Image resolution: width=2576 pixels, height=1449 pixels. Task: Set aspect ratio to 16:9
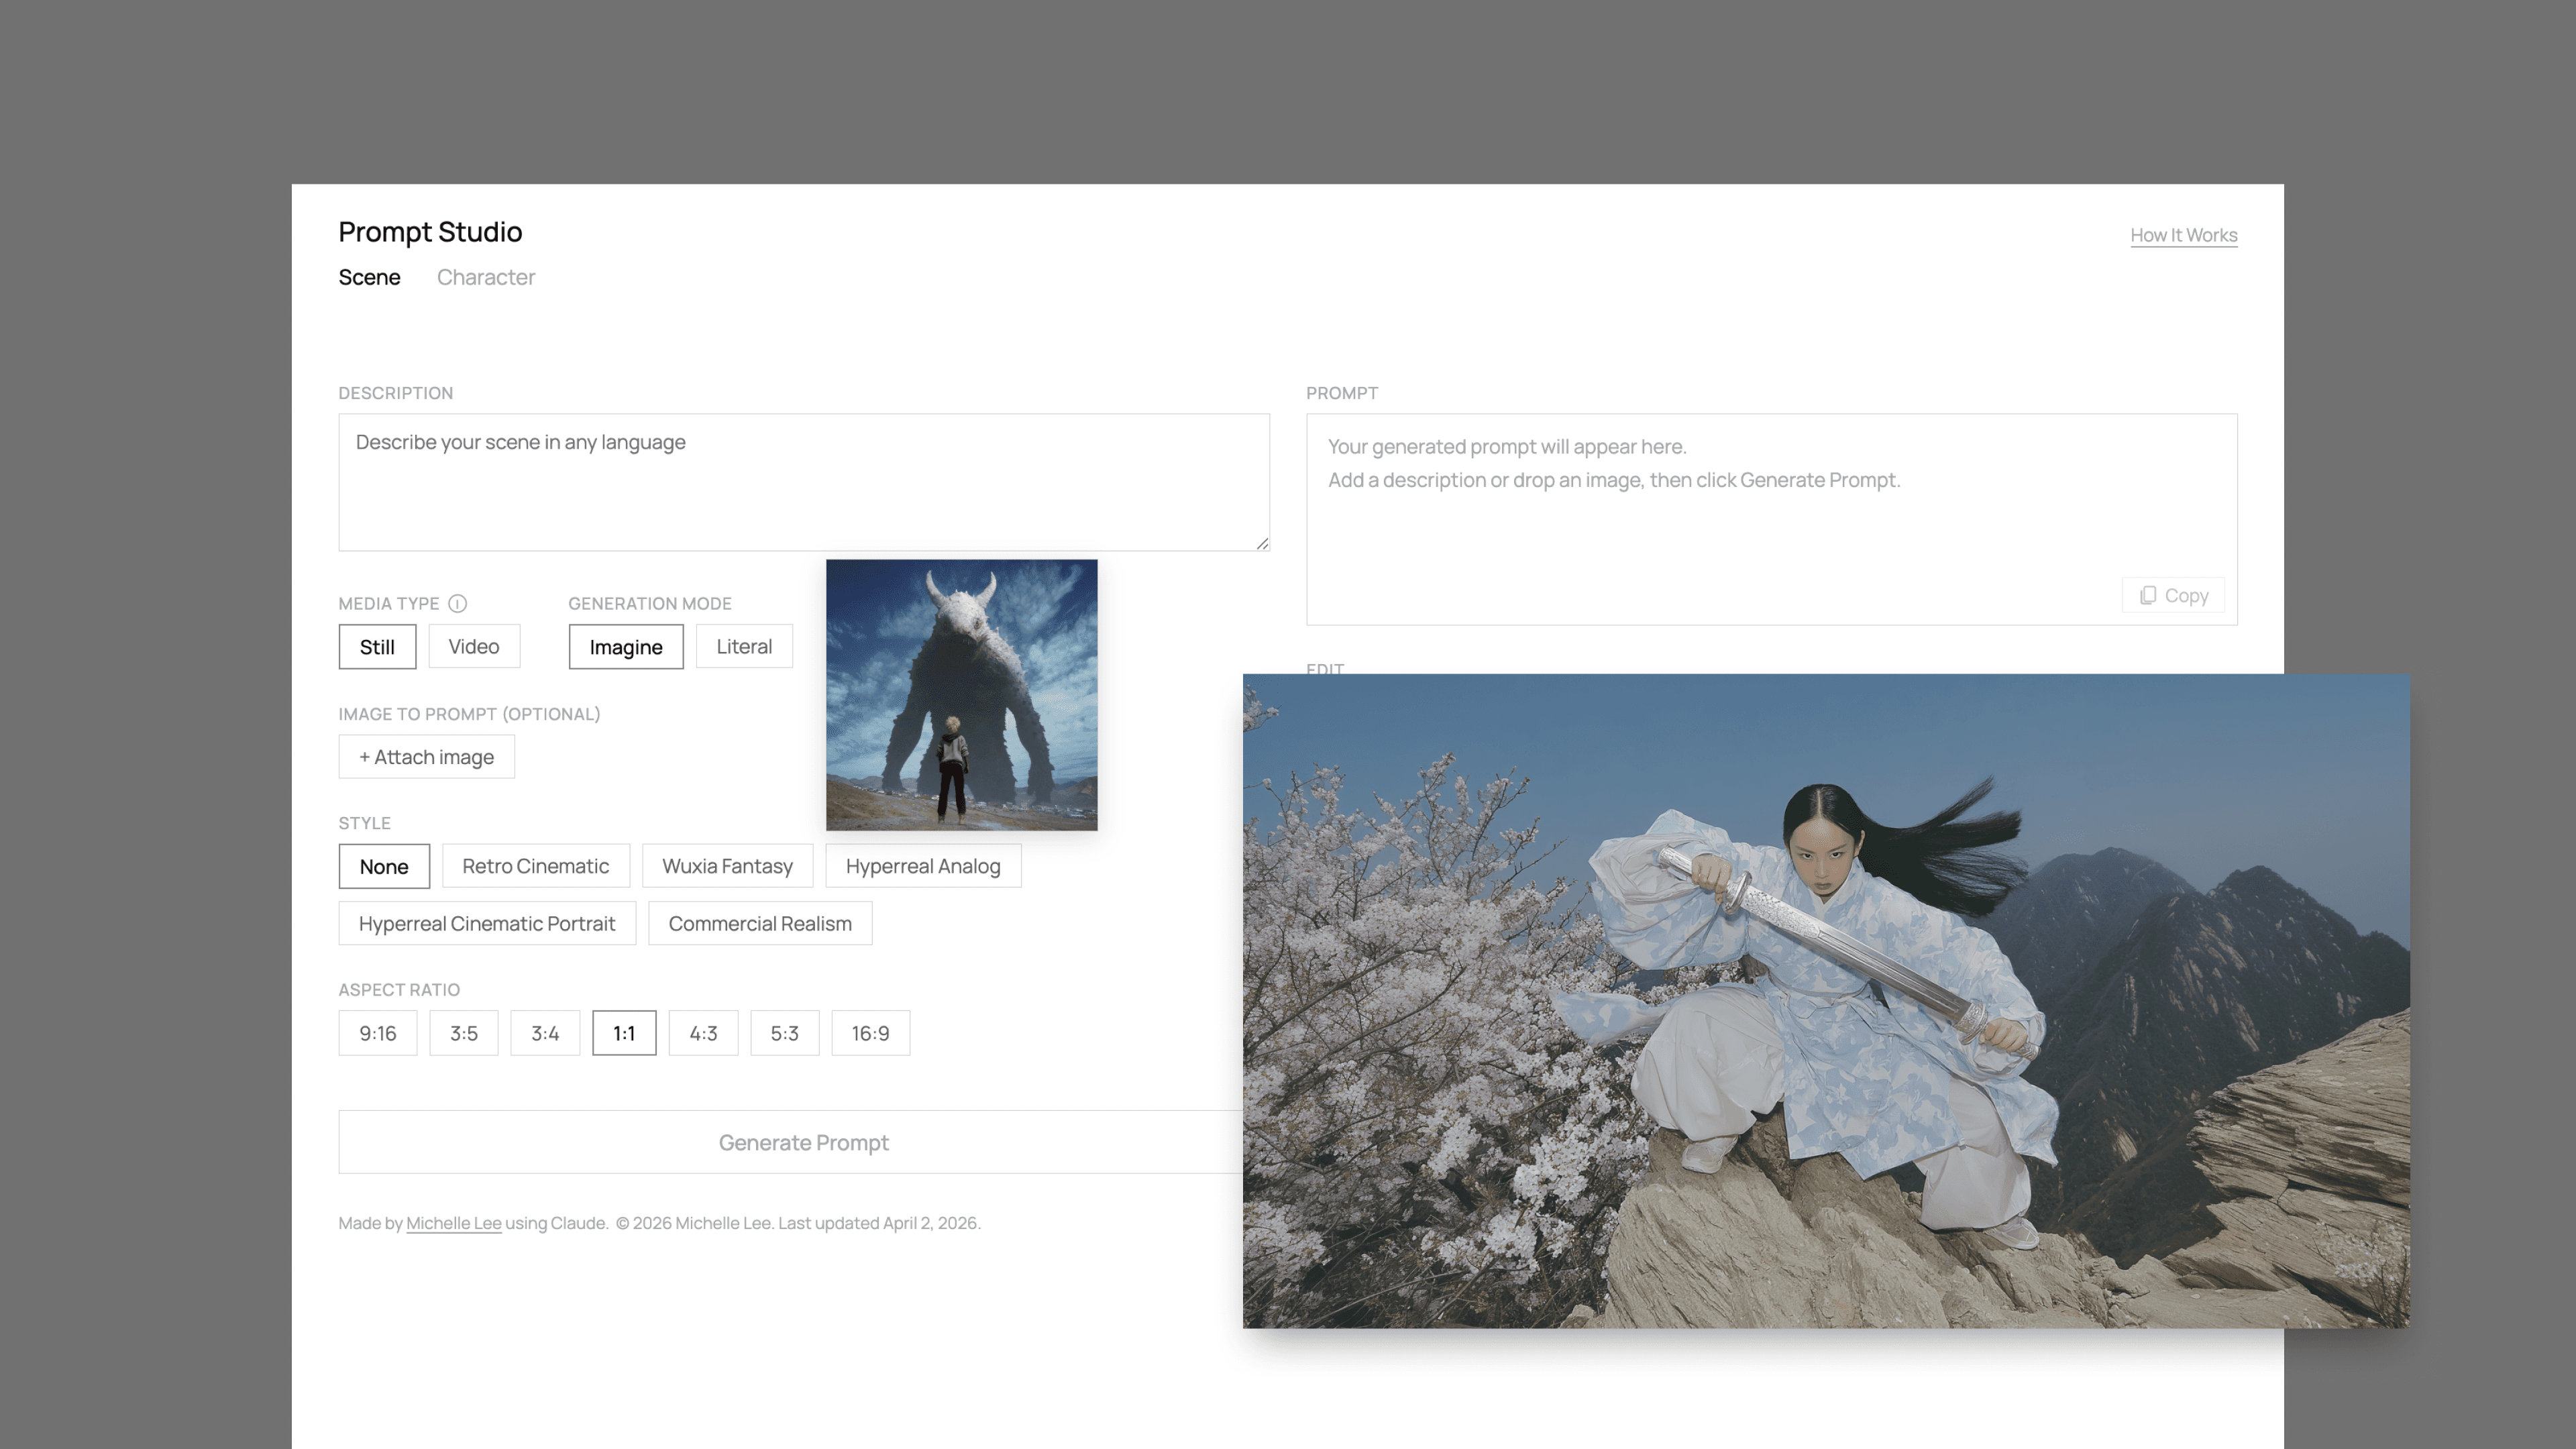pyautogui.click(x=870, y=1033)
